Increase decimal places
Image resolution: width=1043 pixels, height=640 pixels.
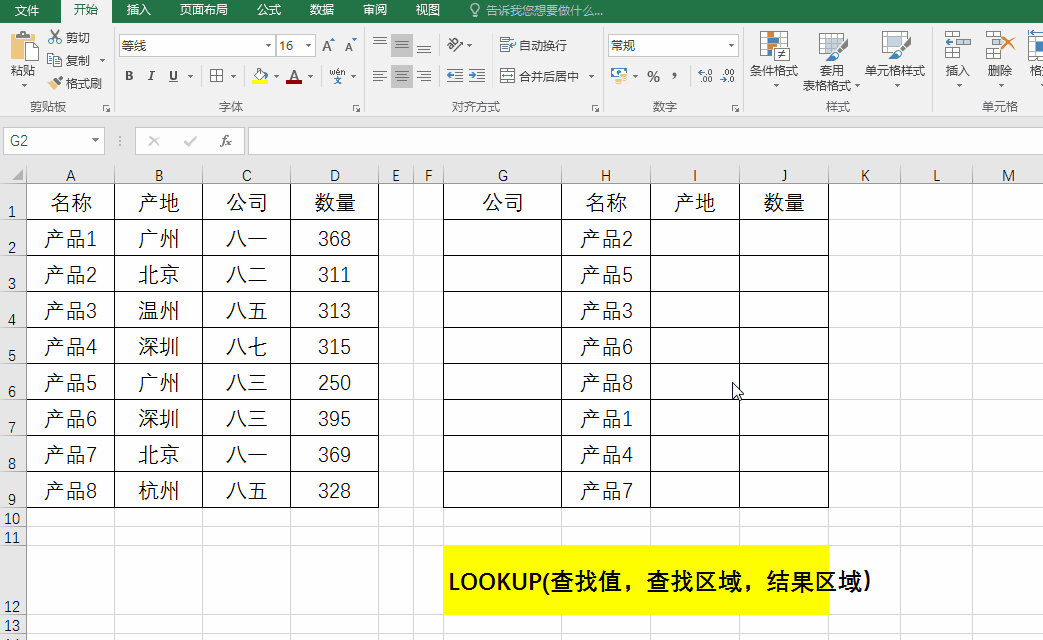click(705, 77)
